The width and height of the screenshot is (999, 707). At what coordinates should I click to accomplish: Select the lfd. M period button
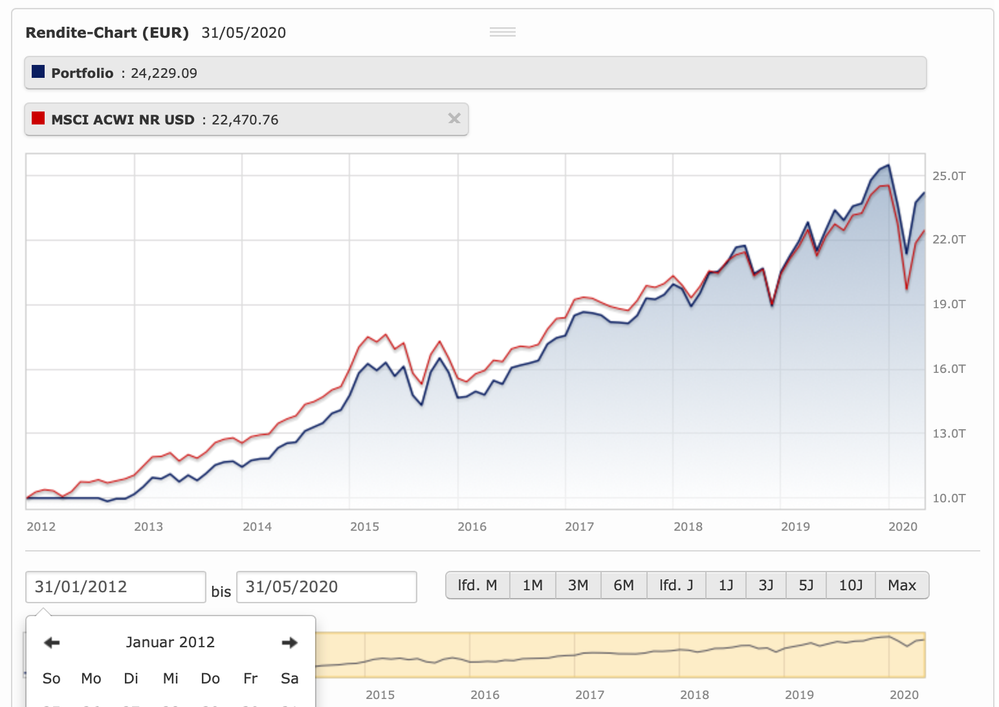[x=477, y=585]
